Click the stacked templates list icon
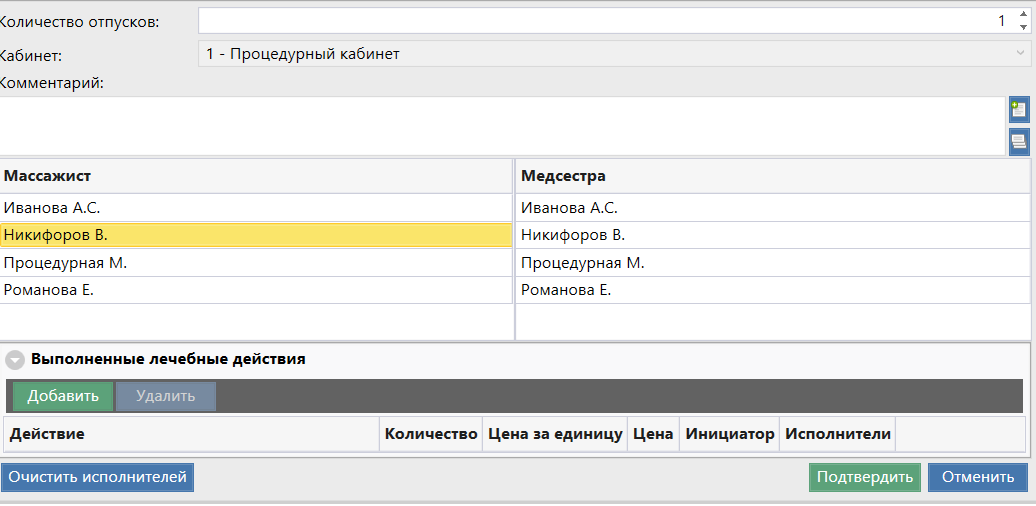Image resolution: width=1036 pixels, height=506 pixels. [x=1019, y=142]
